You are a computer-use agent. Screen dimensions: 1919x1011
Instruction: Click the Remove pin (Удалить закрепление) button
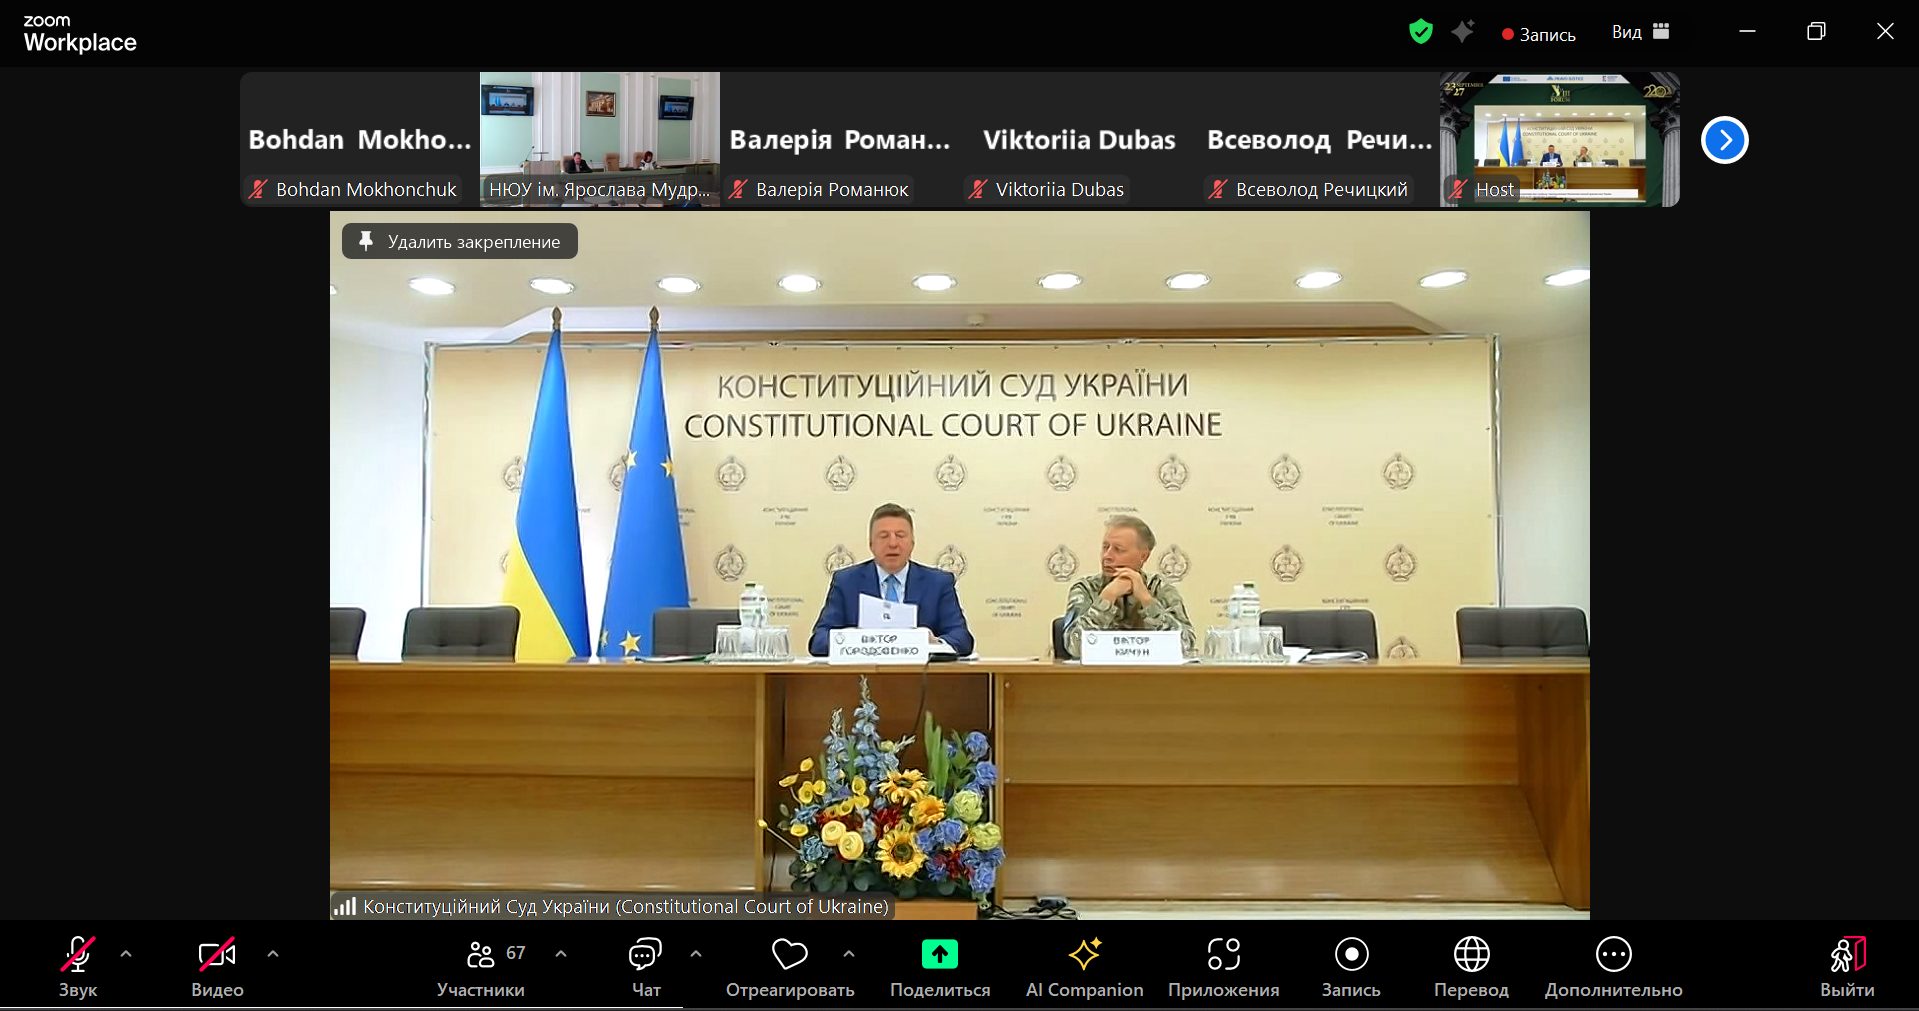coord(460,242)
